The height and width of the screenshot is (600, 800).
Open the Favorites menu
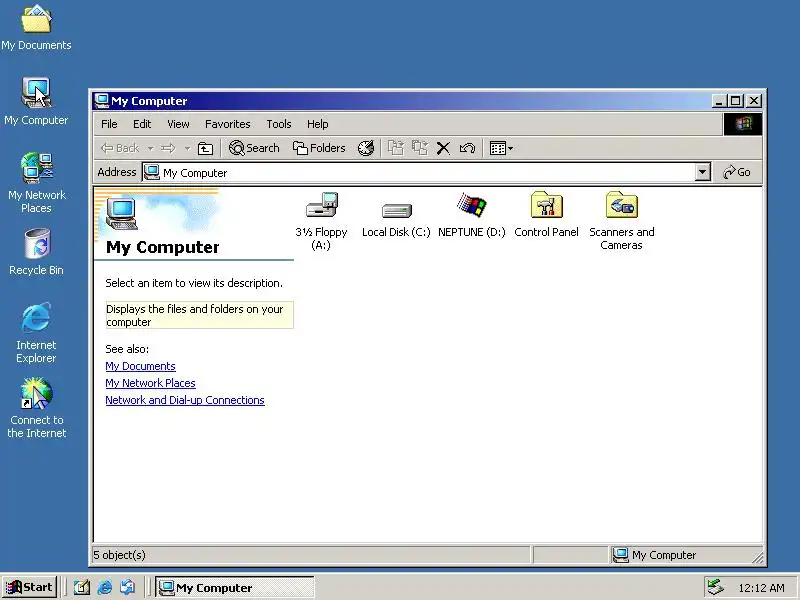pos(228,124)
